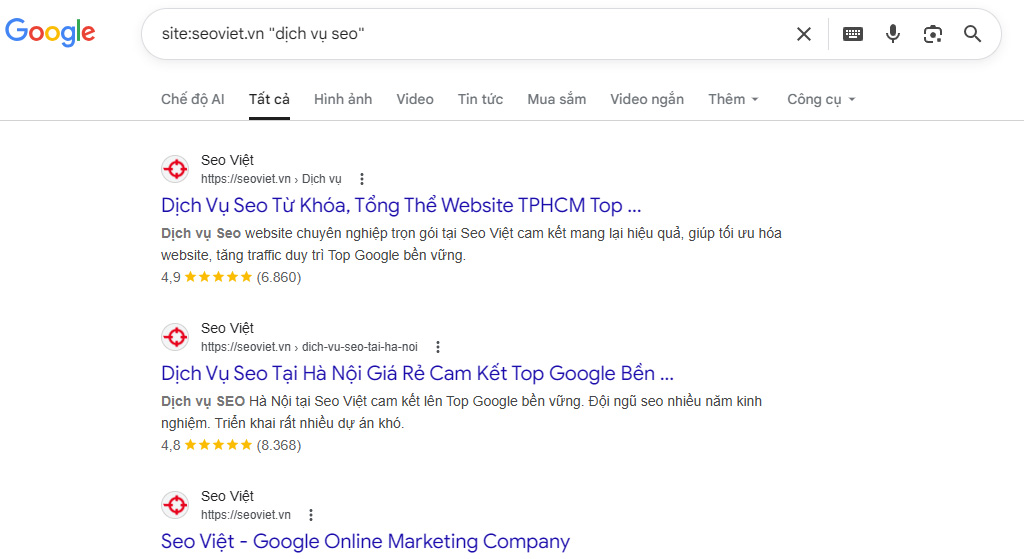Open the on-screen keyboard input tool

[852, 34]
